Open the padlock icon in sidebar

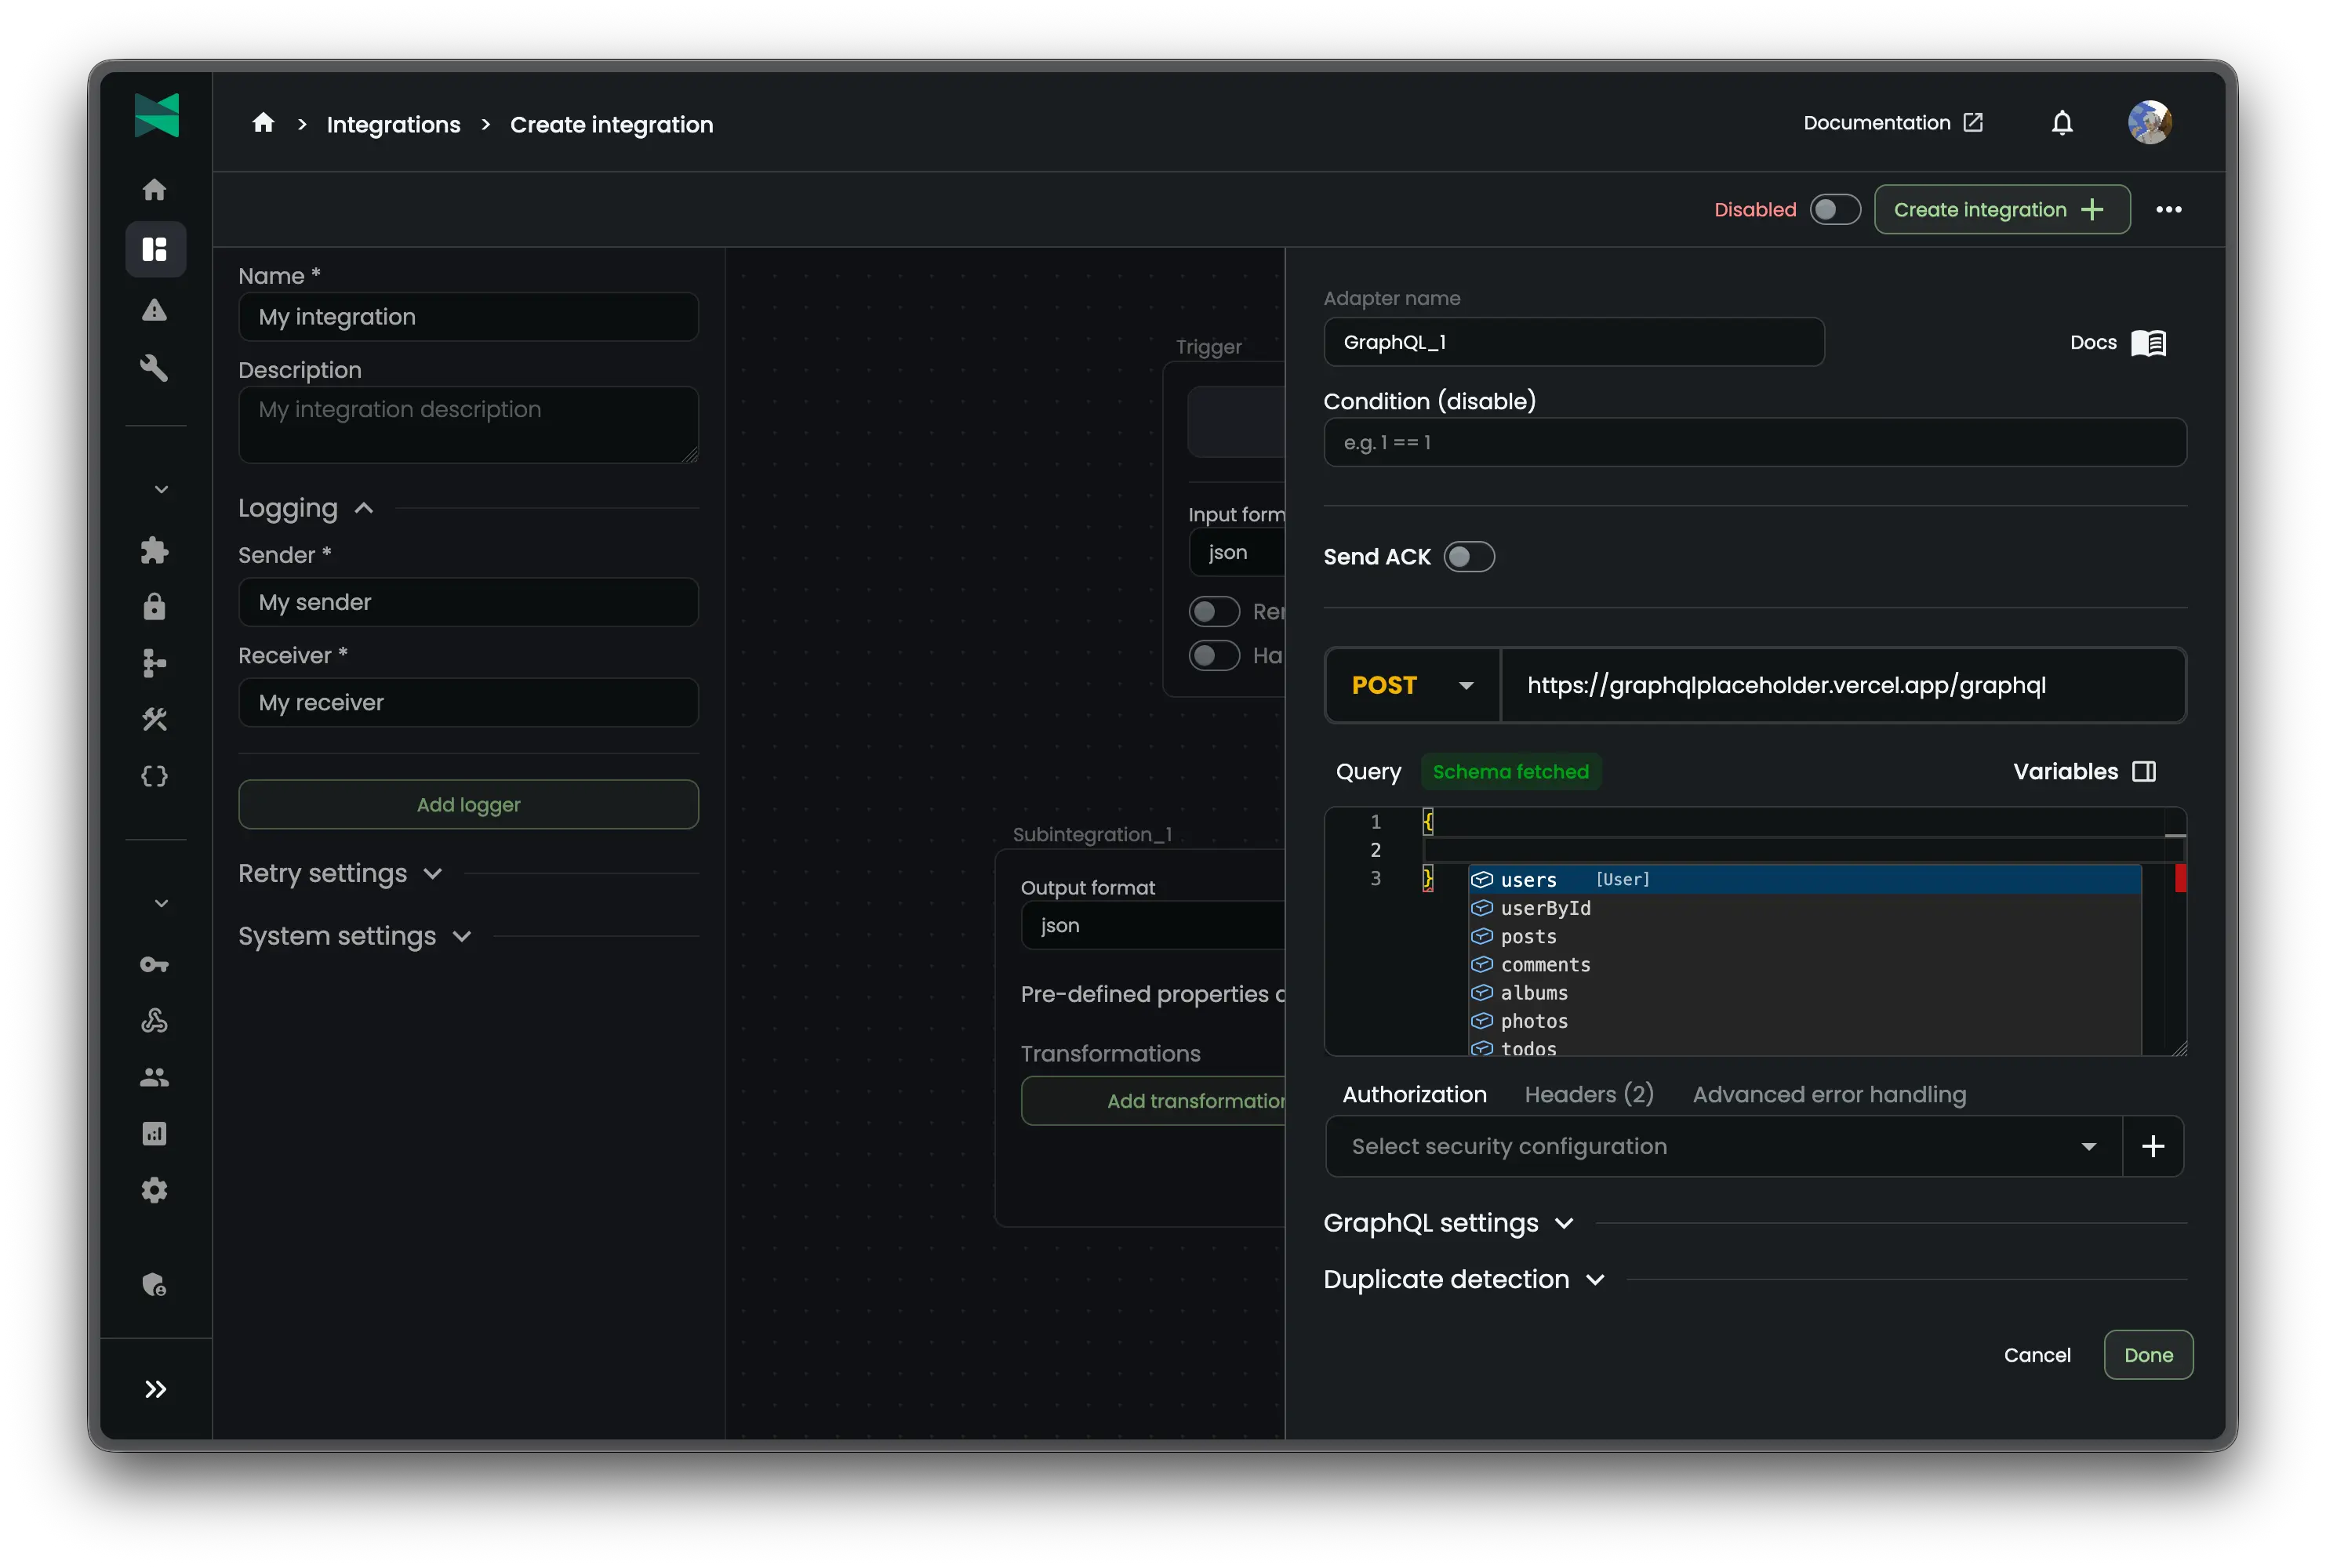tap(154, 607)
